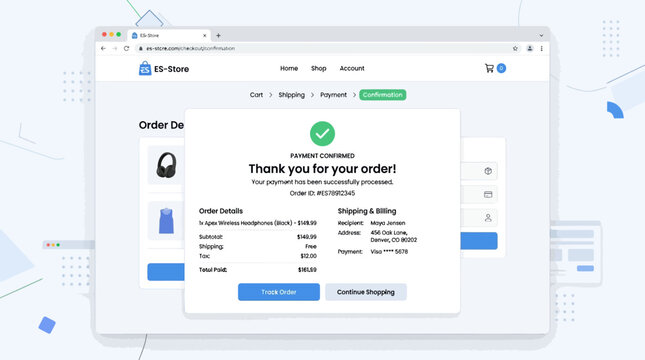Click the Order ID #ES78912345 text
The width and height of the screenshot is (645, 360).
pos(322,193)
